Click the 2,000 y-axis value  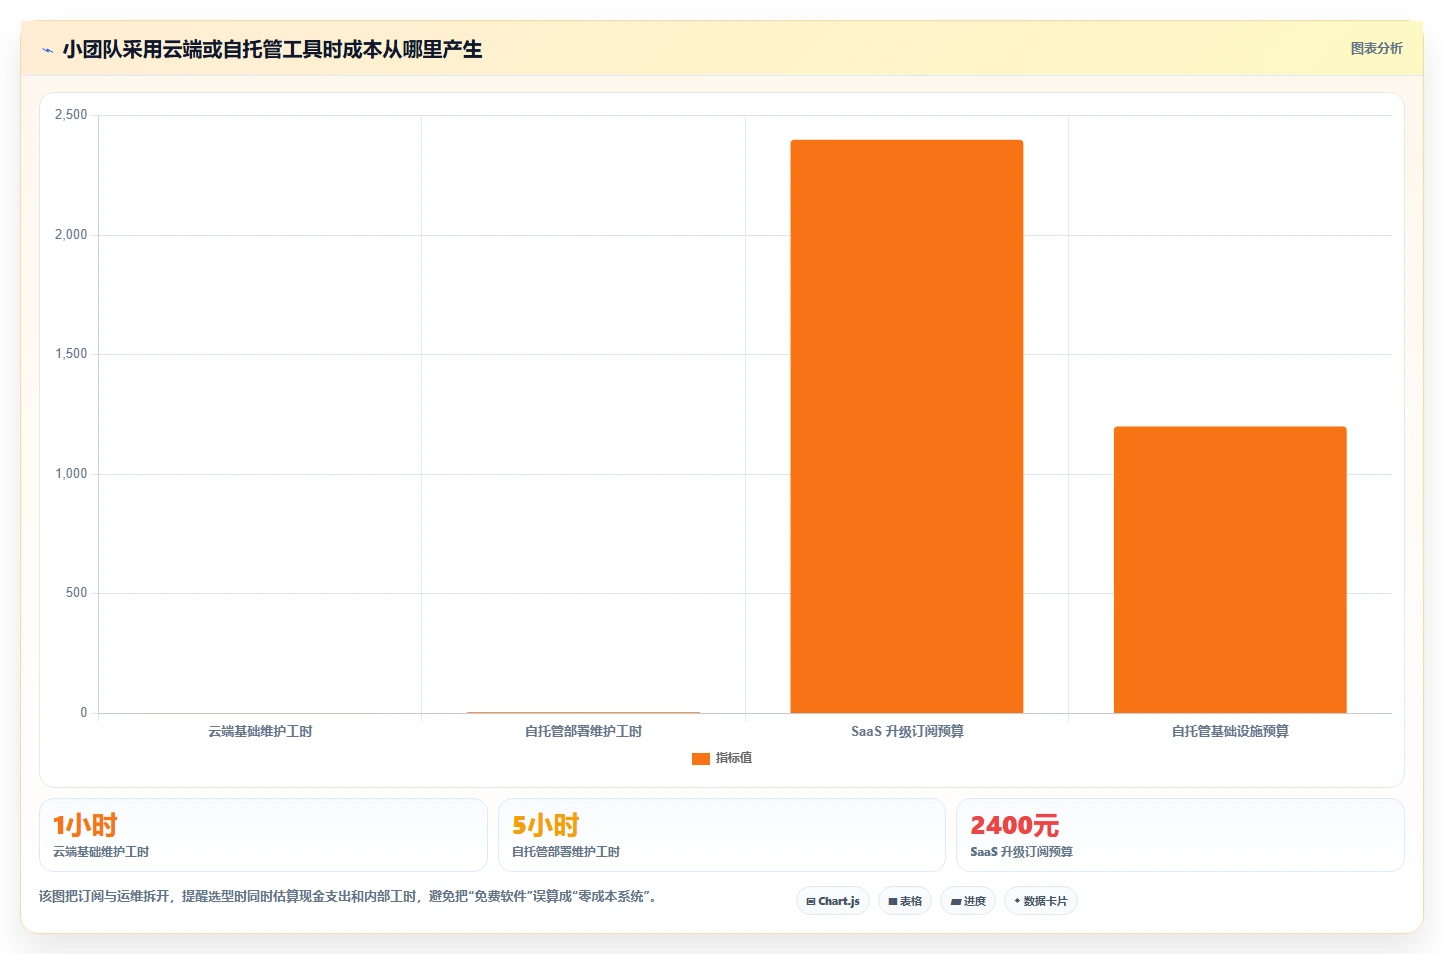click(71, 234)
